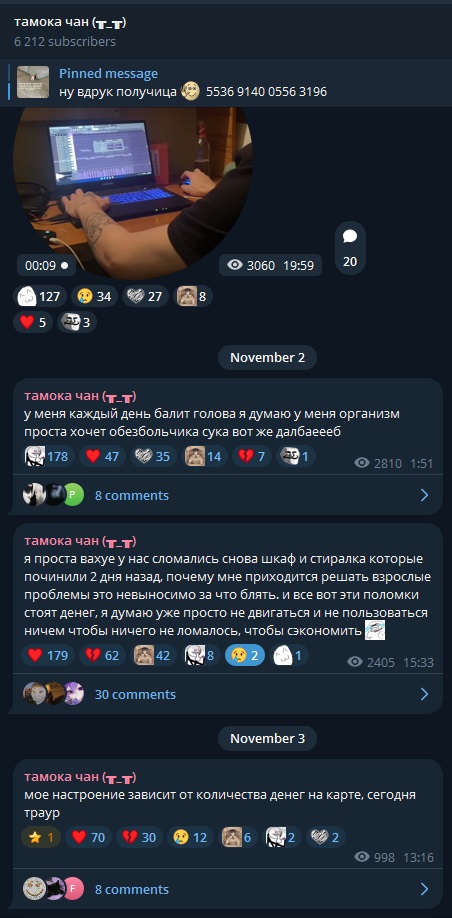
Task: Toggle the red heart reaction with 5
Action: pyautogui.click(x=33, y=323)
